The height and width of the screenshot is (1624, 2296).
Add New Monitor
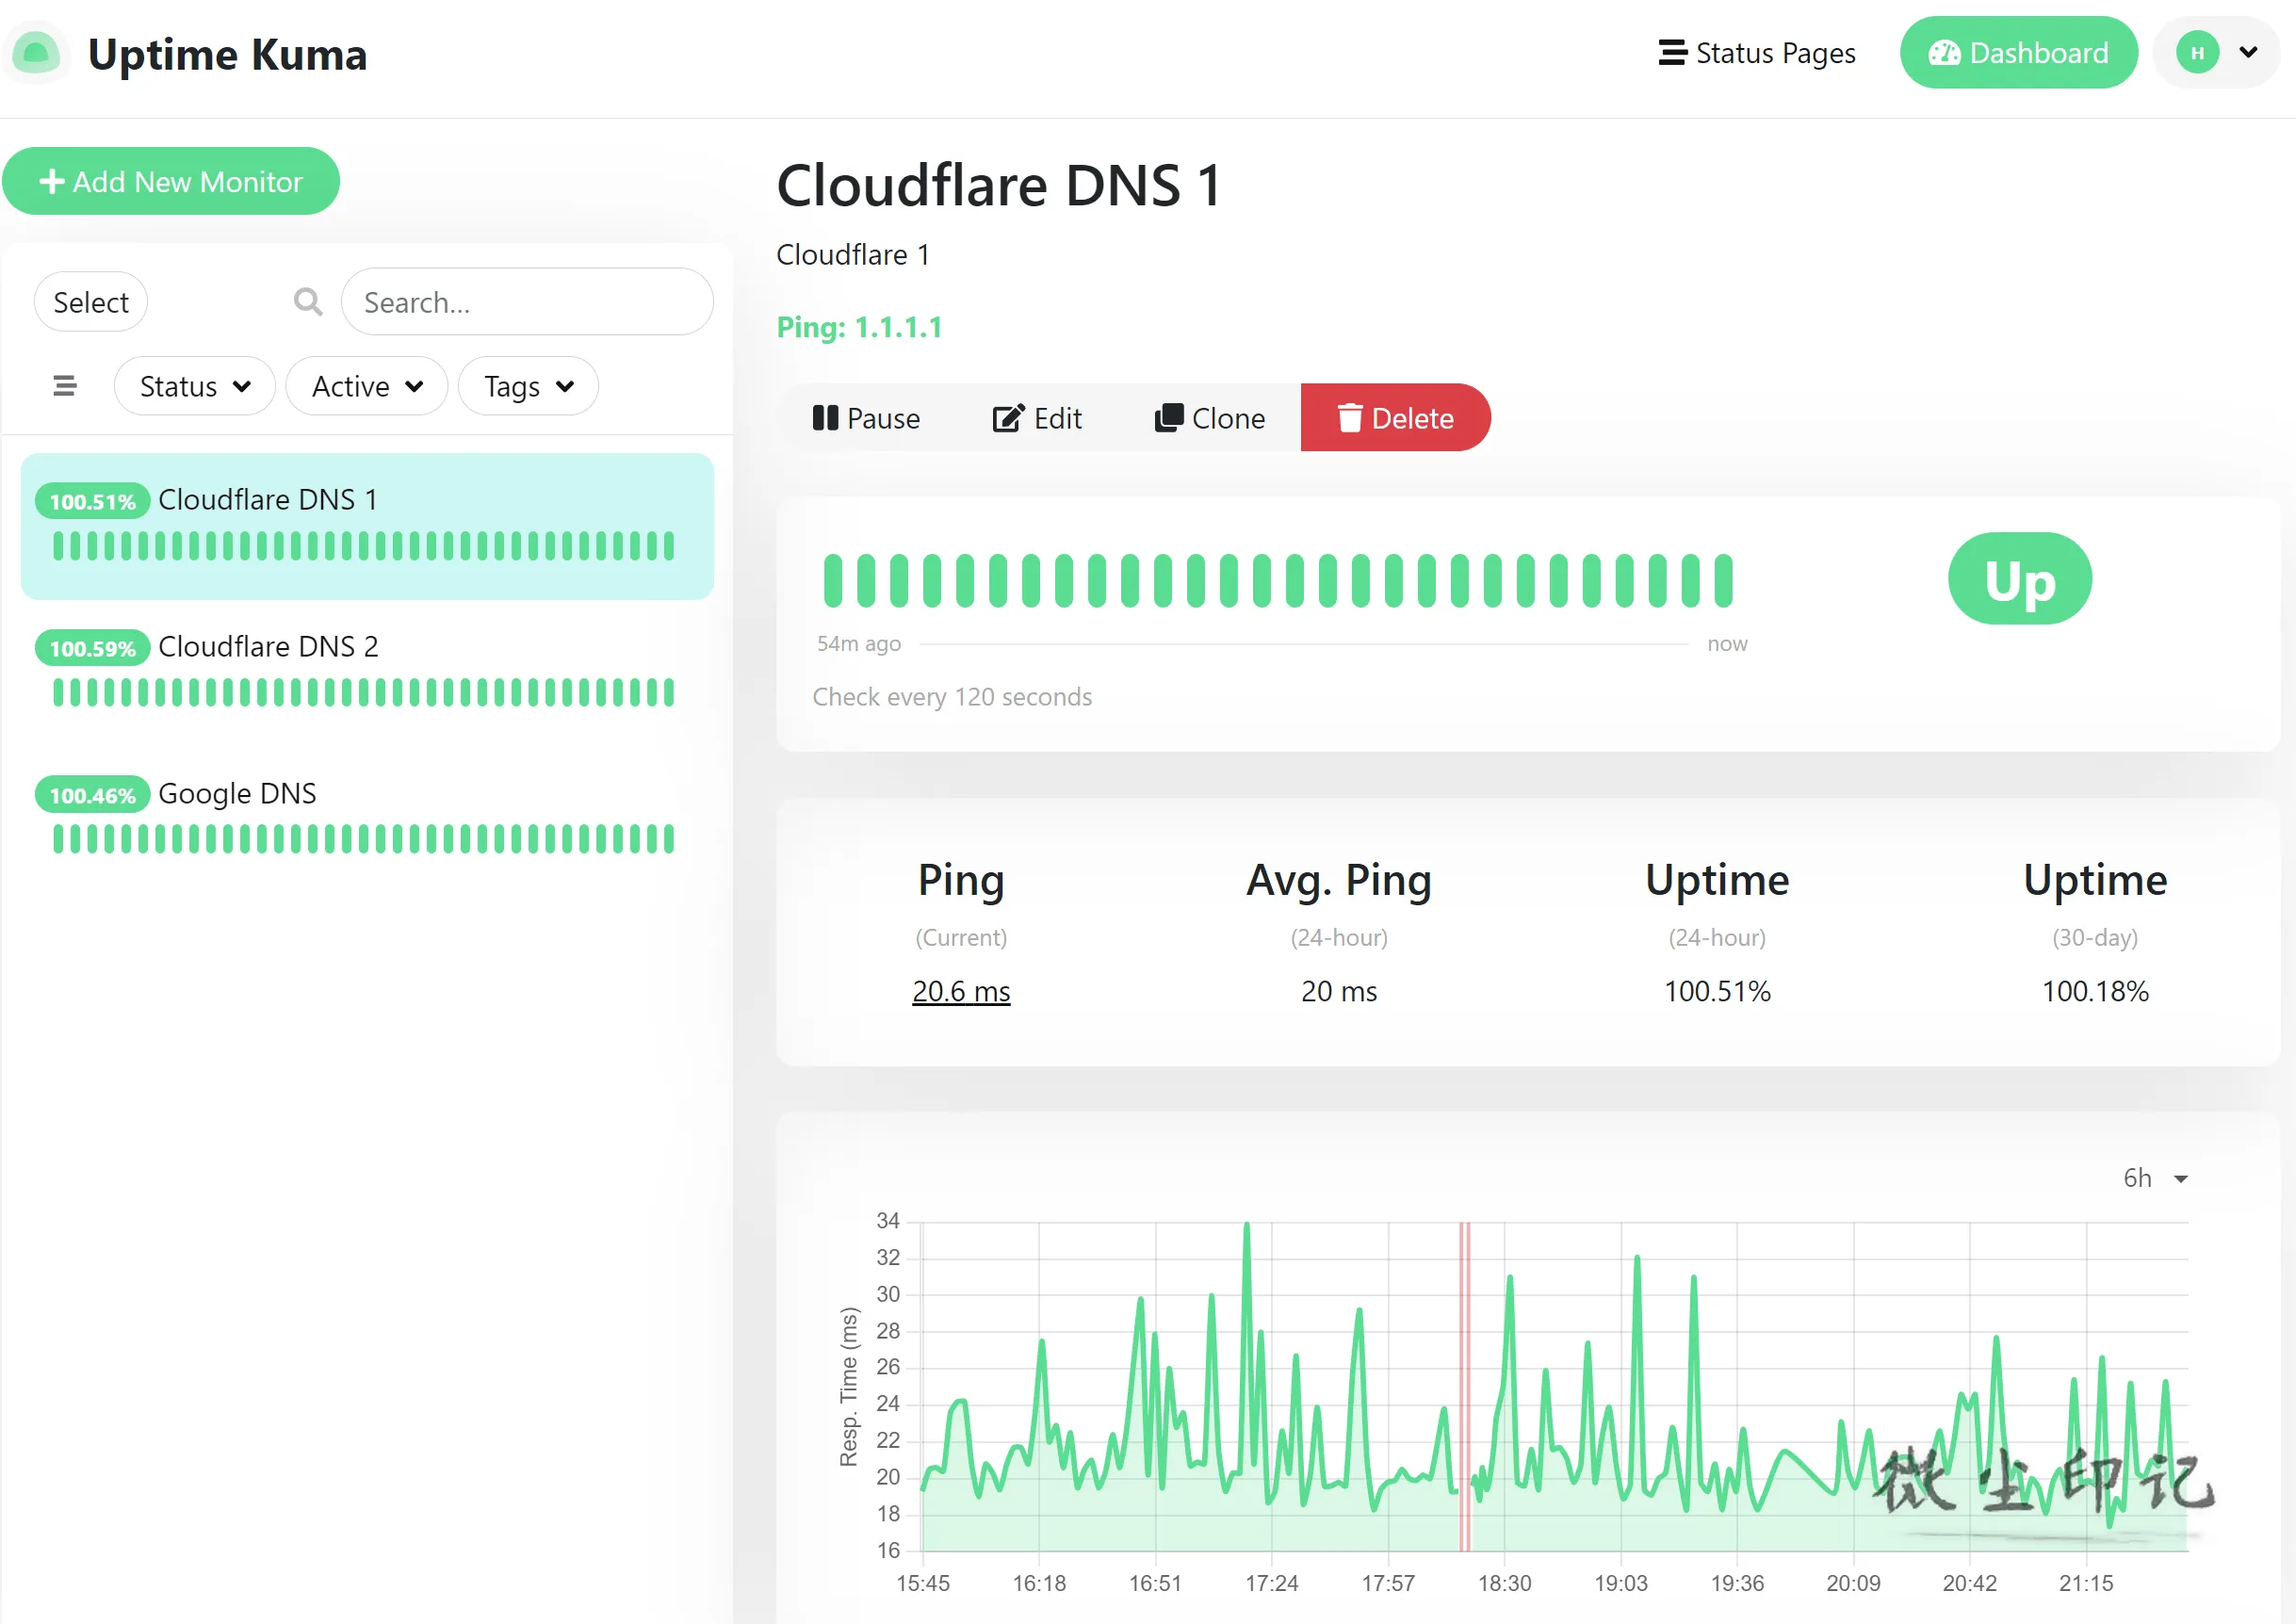[x=171, y=181]
